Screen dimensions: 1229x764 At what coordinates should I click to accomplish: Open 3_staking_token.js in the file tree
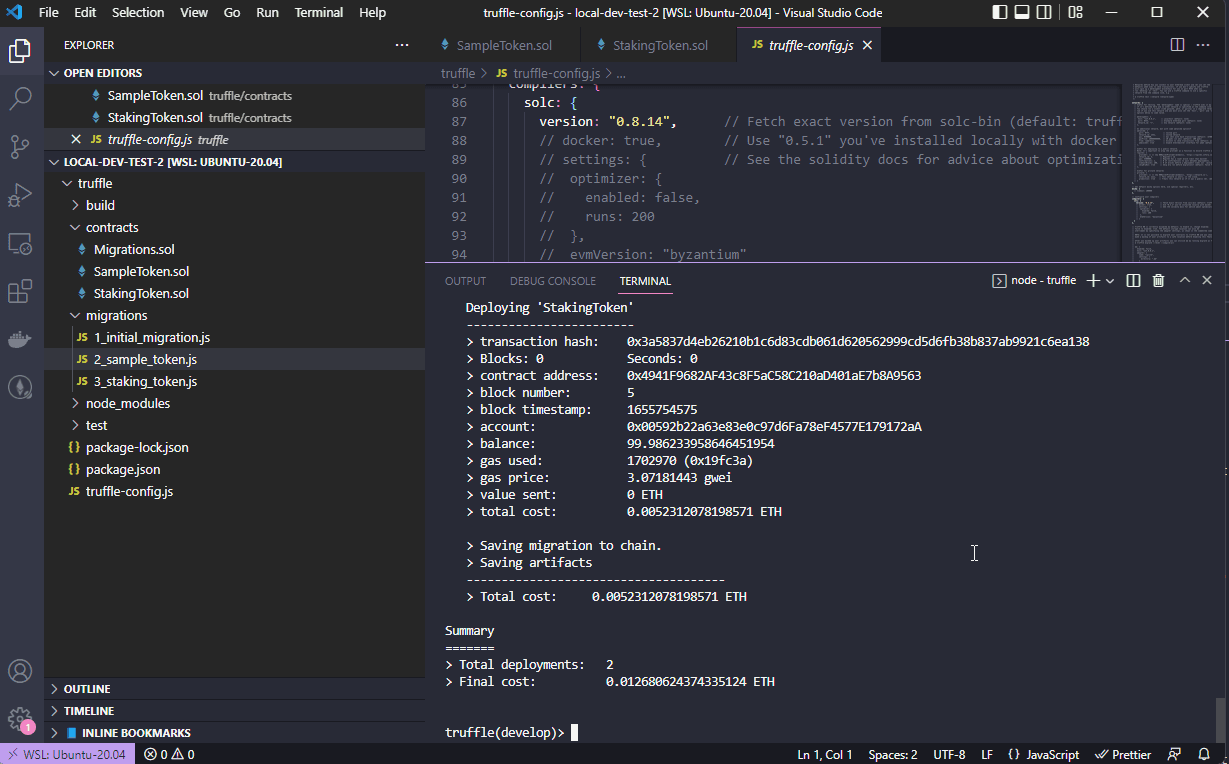(235, 381)
